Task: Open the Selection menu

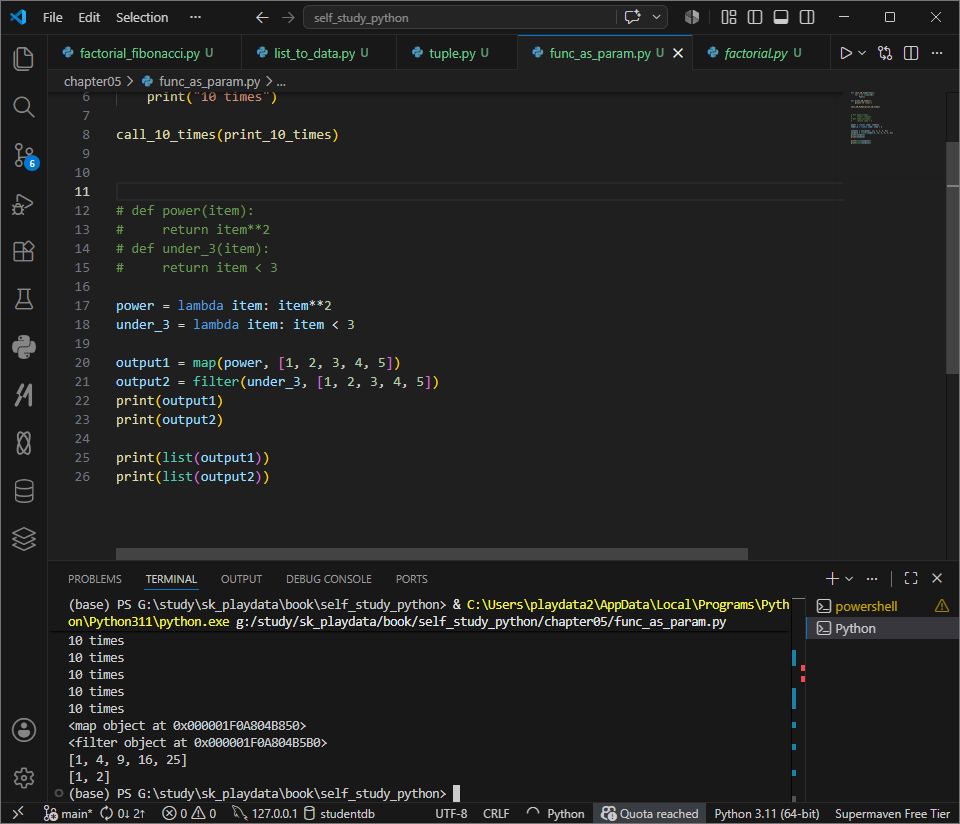Action: (142, 17)
